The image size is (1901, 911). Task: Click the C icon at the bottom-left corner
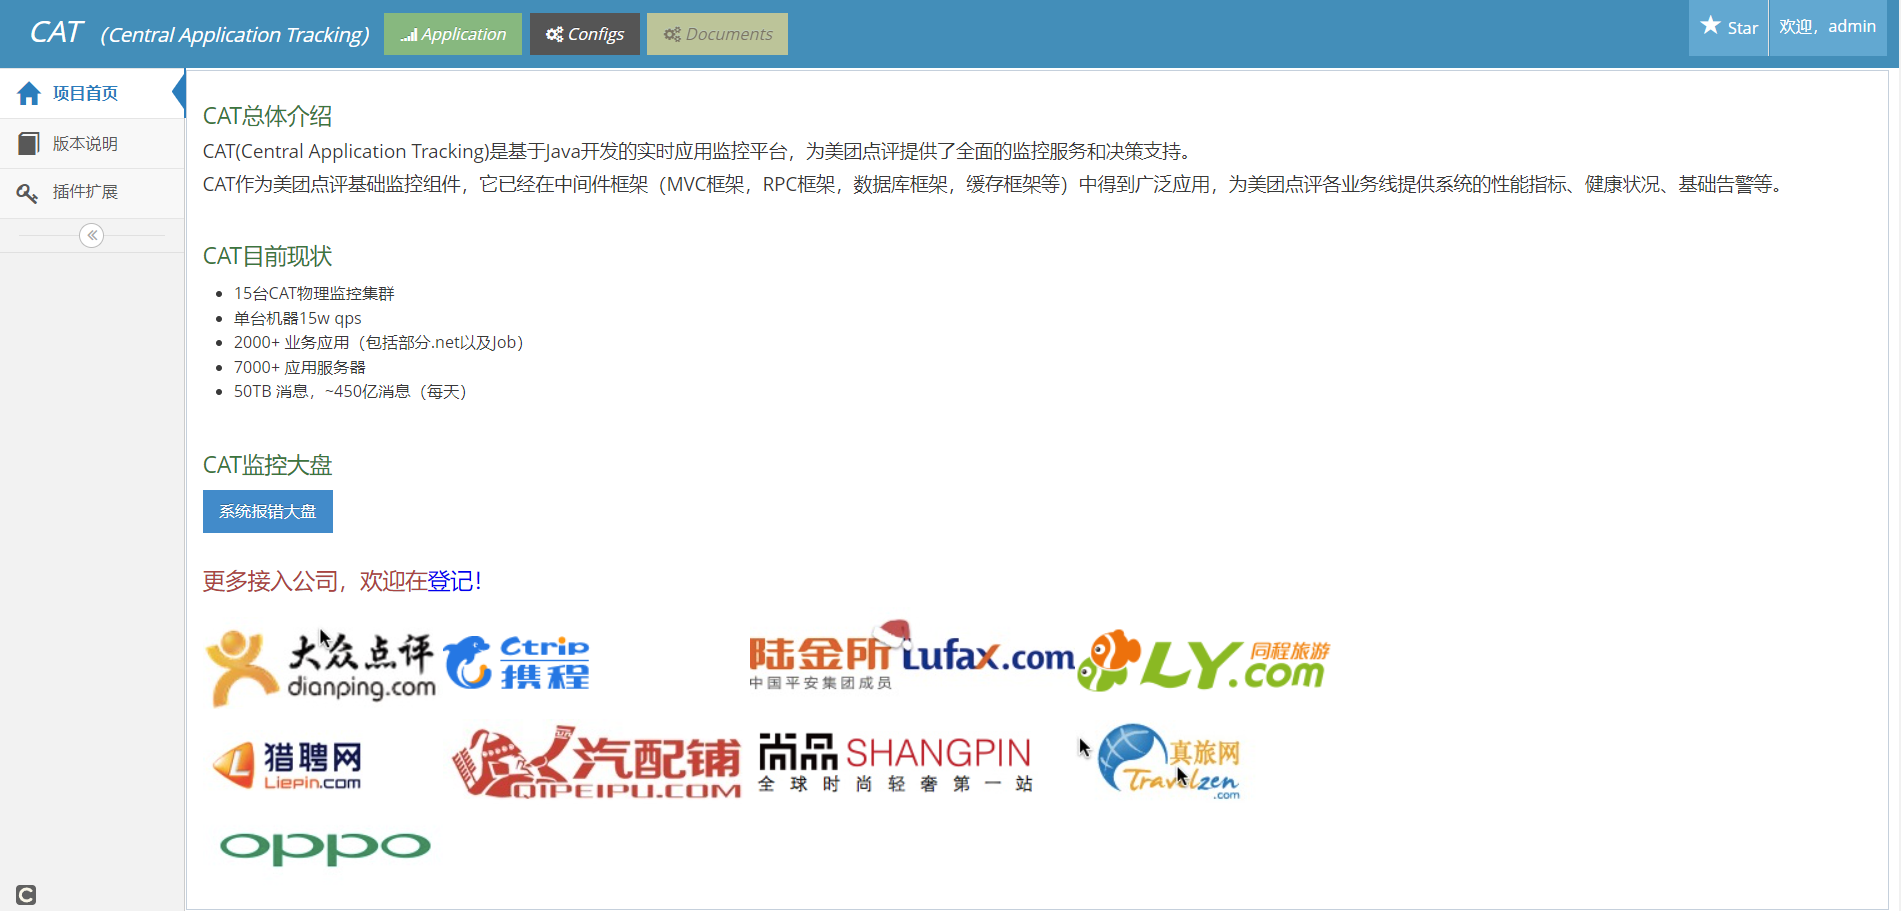[26, 895]
